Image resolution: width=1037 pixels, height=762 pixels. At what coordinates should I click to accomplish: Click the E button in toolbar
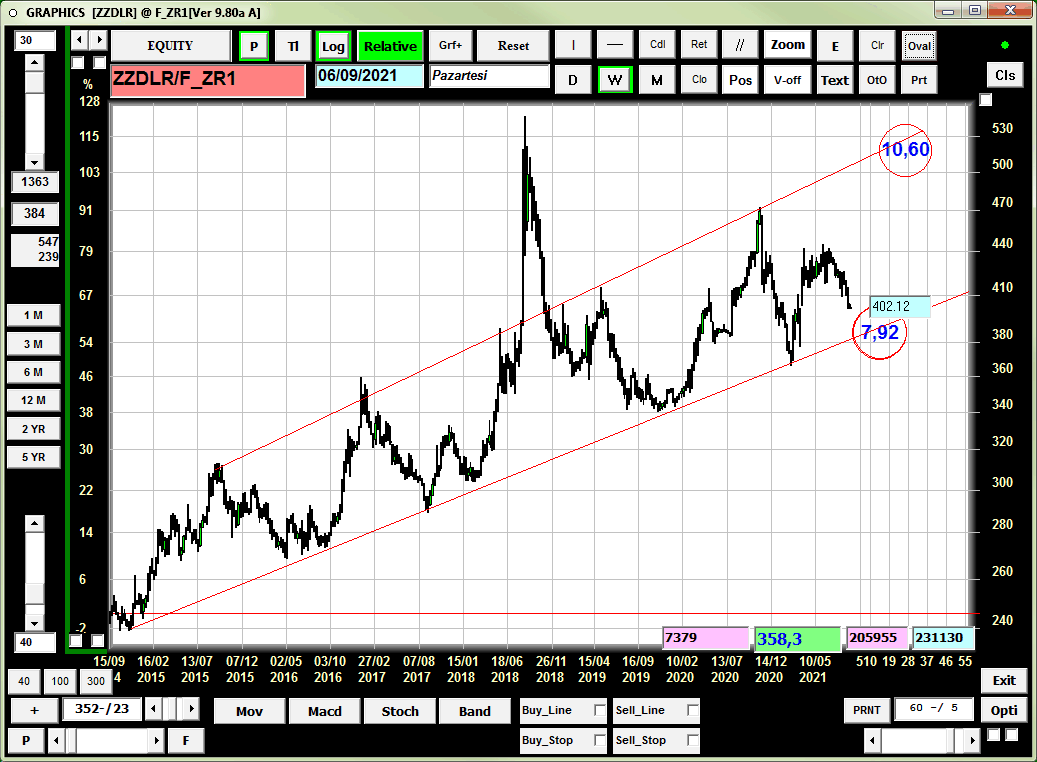pyautogui.click(x=835, y=46)
